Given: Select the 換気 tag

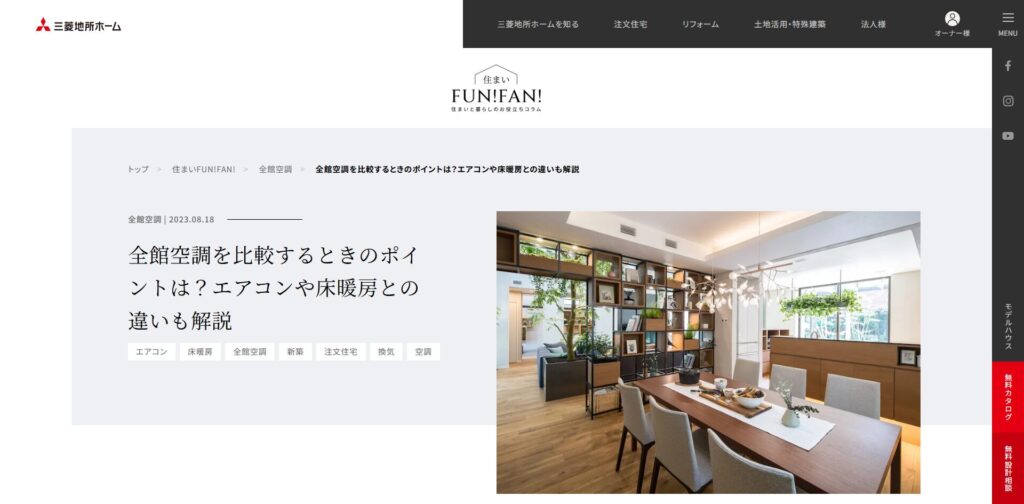Looking at the screenshot, I should 386,352.
